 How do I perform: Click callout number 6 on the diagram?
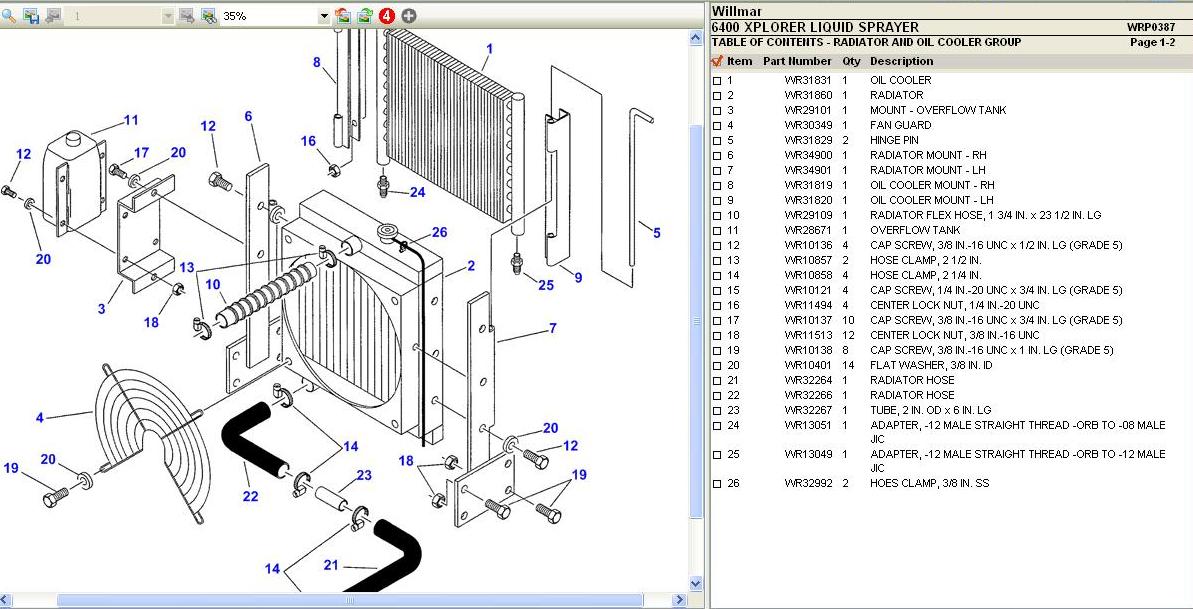[248, 116]
